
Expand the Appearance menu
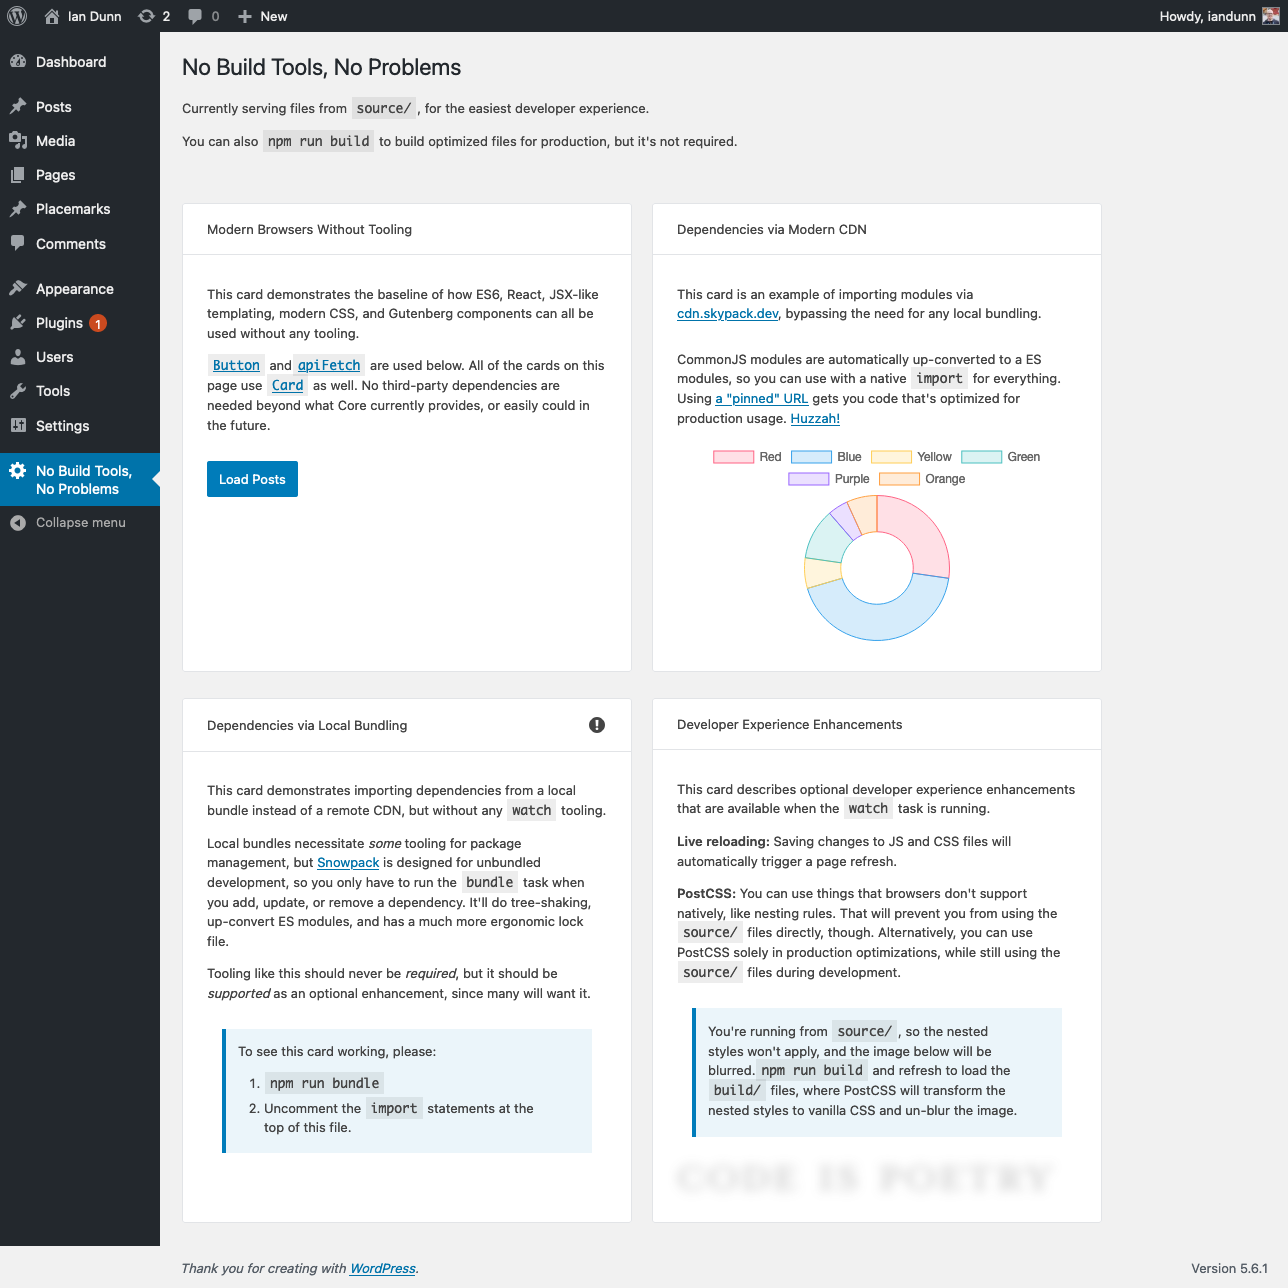click(x=74, y=289)
